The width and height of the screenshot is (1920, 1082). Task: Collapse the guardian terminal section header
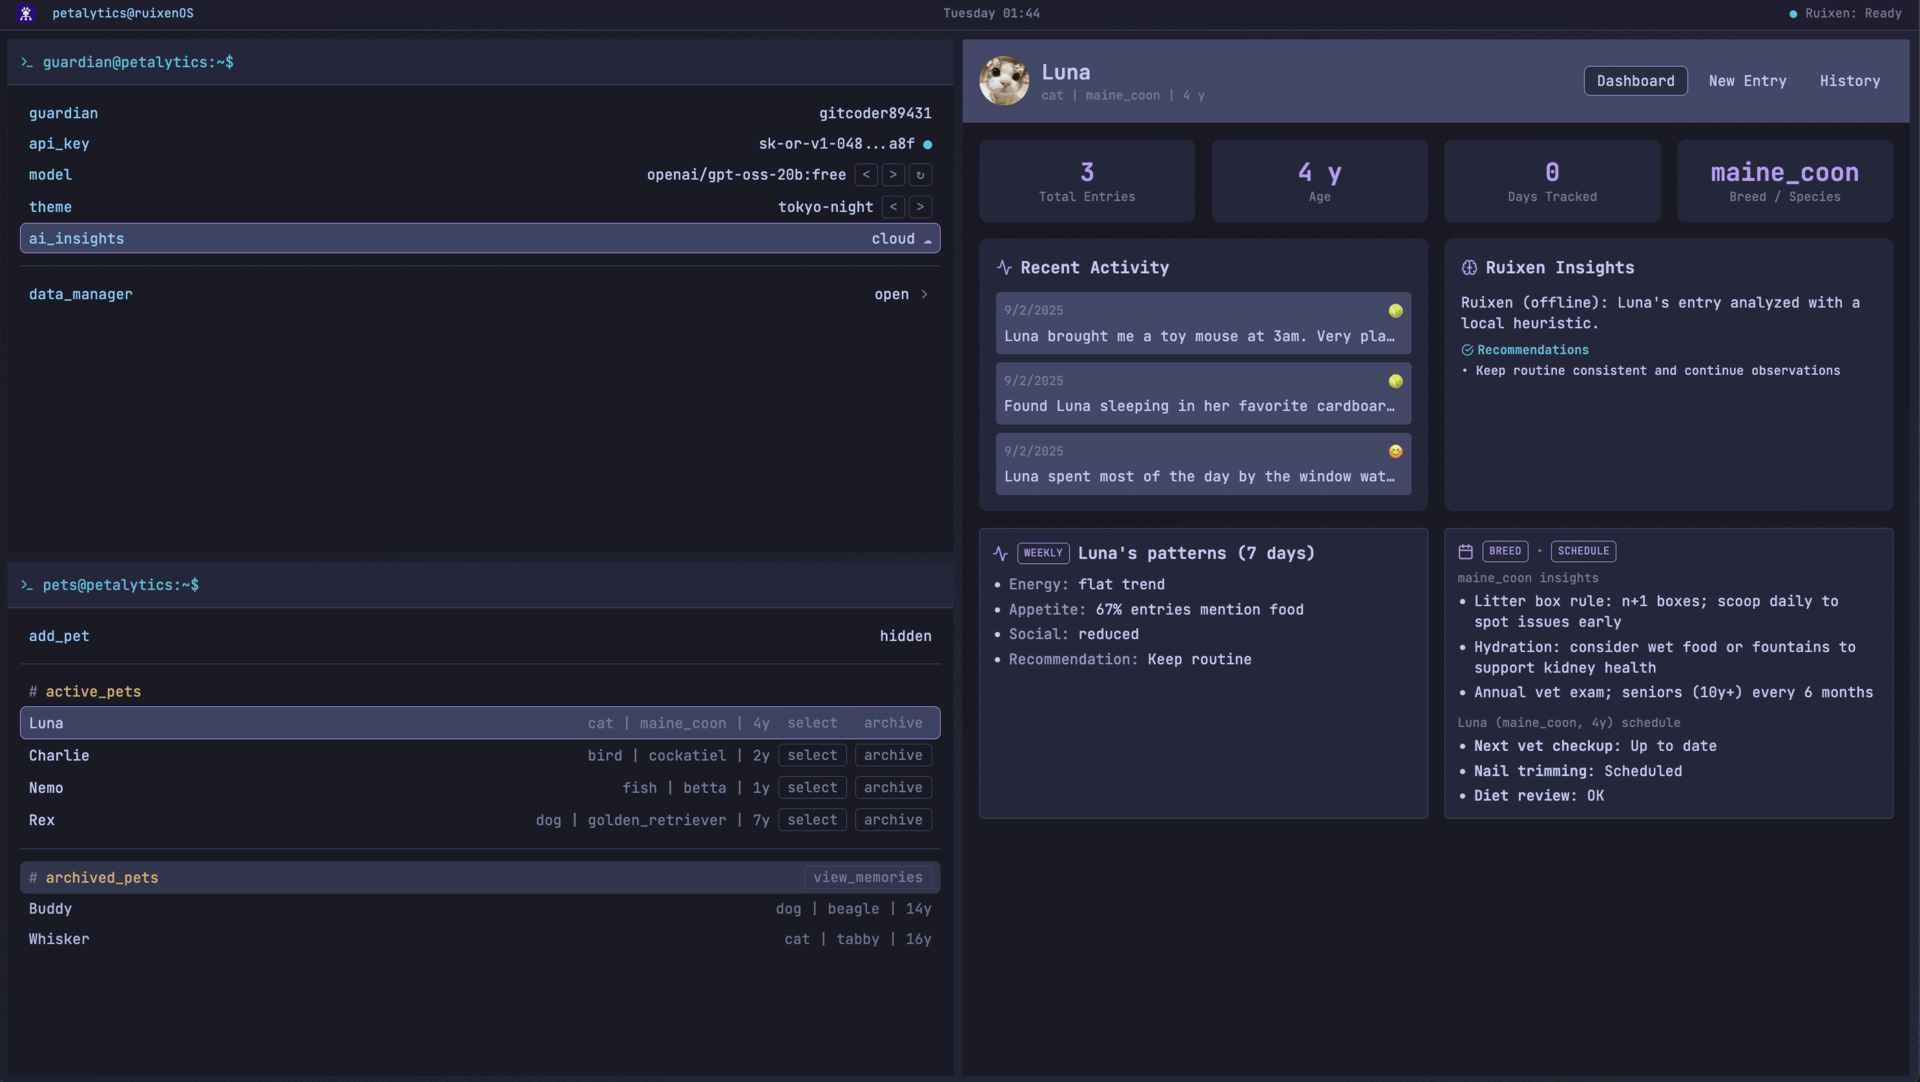(138, 62)
